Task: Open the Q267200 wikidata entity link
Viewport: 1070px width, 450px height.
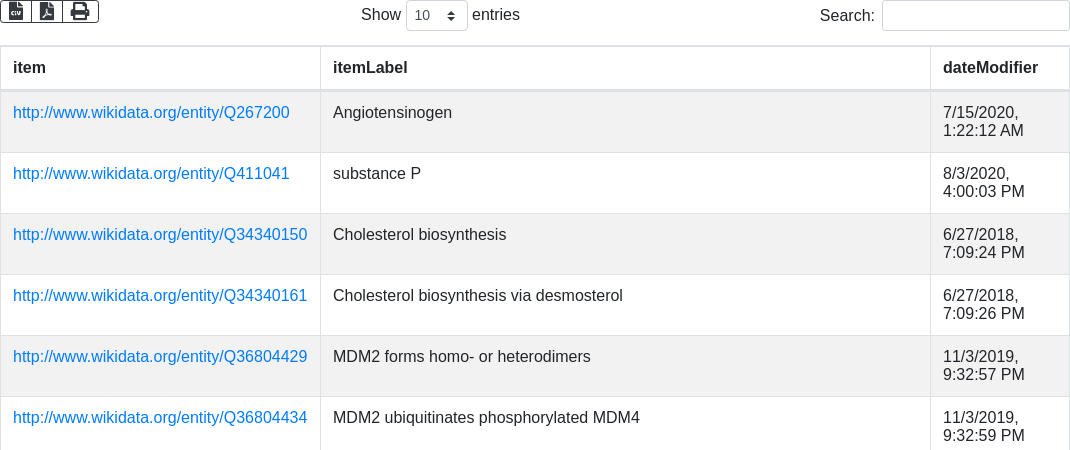Action: [151, 113]
